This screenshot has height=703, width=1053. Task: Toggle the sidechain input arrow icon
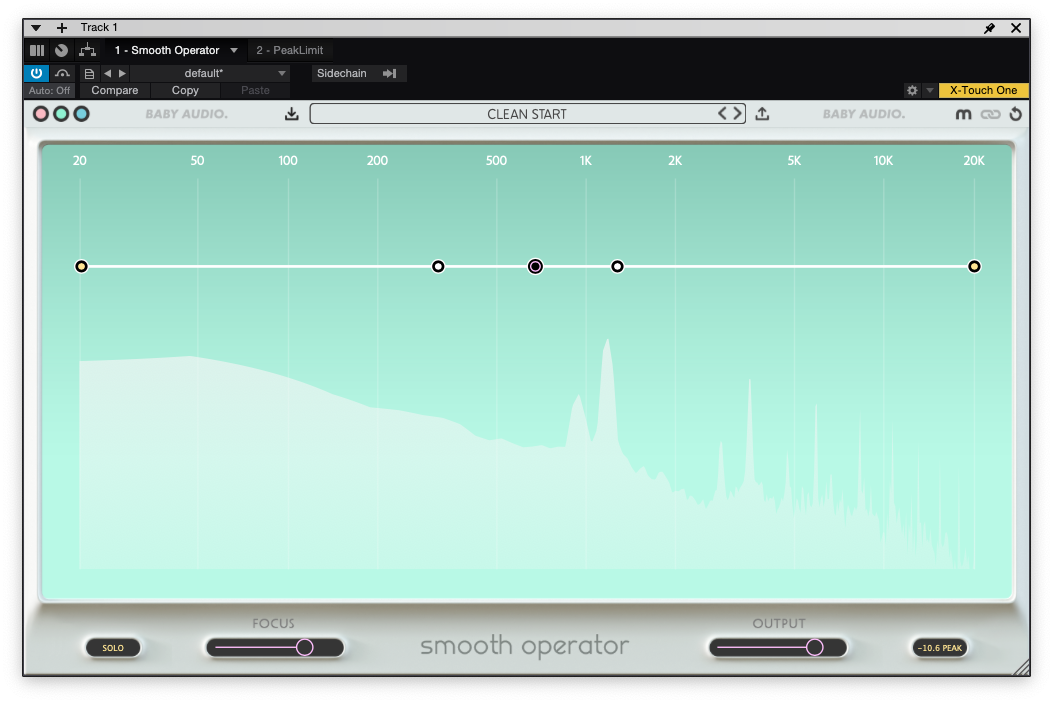(390, 73)
